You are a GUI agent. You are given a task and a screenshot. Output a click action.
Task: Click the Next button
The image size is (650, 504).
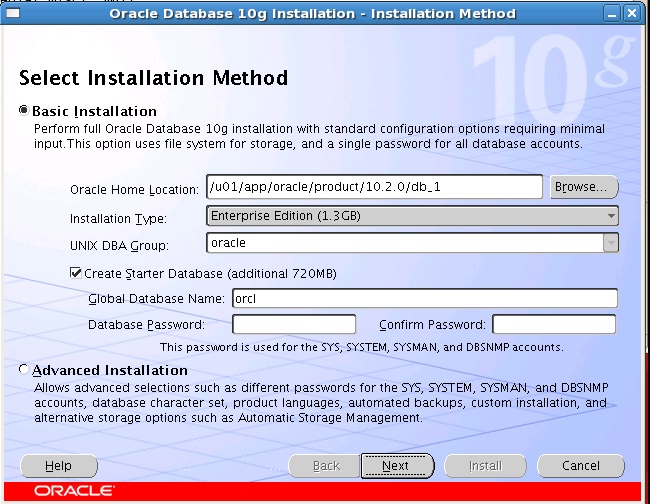click(x=397, y=466)
